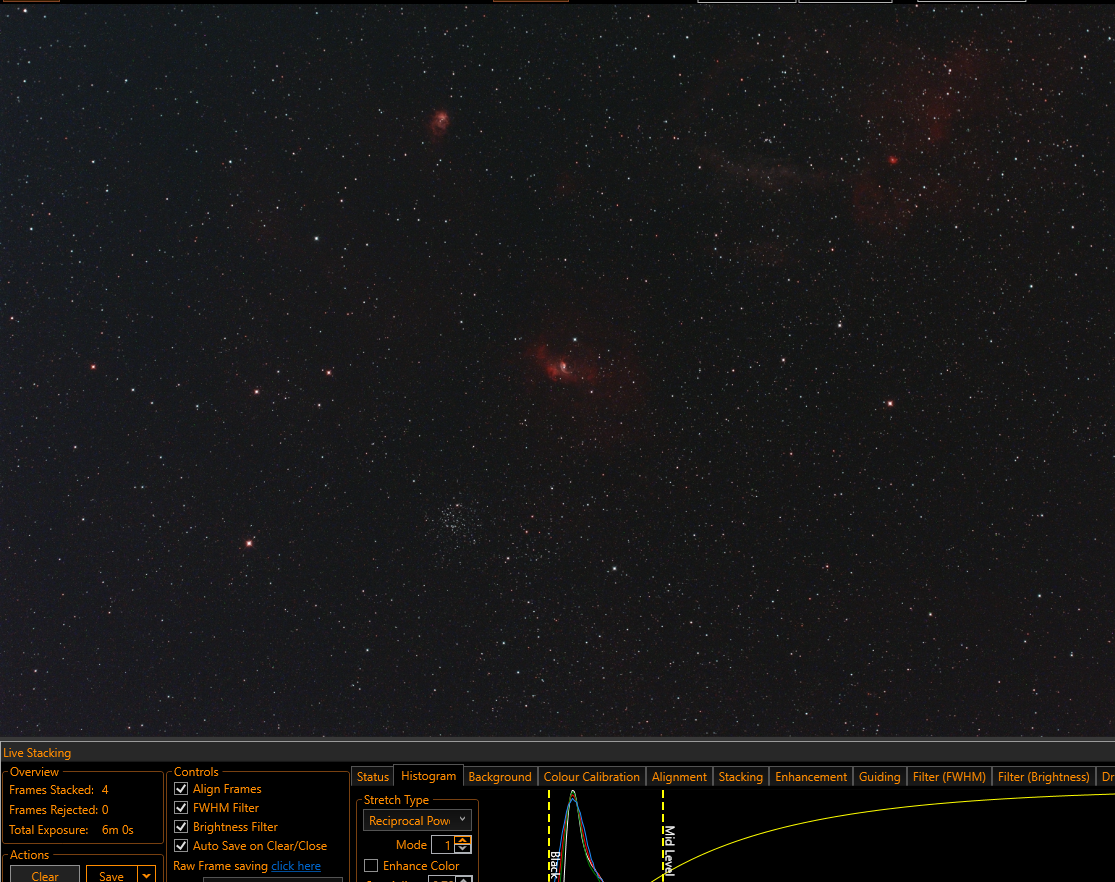Switch to the Status tab
This screenshot has height=882, width=1115.
(373, 777)
